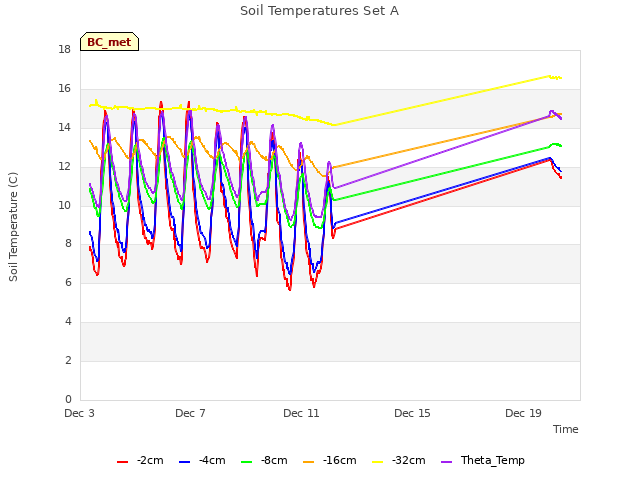This screenshot has height=480, width=640.
Task: Click the Soil Temperature (C) axis label
Action: (13, 227)
